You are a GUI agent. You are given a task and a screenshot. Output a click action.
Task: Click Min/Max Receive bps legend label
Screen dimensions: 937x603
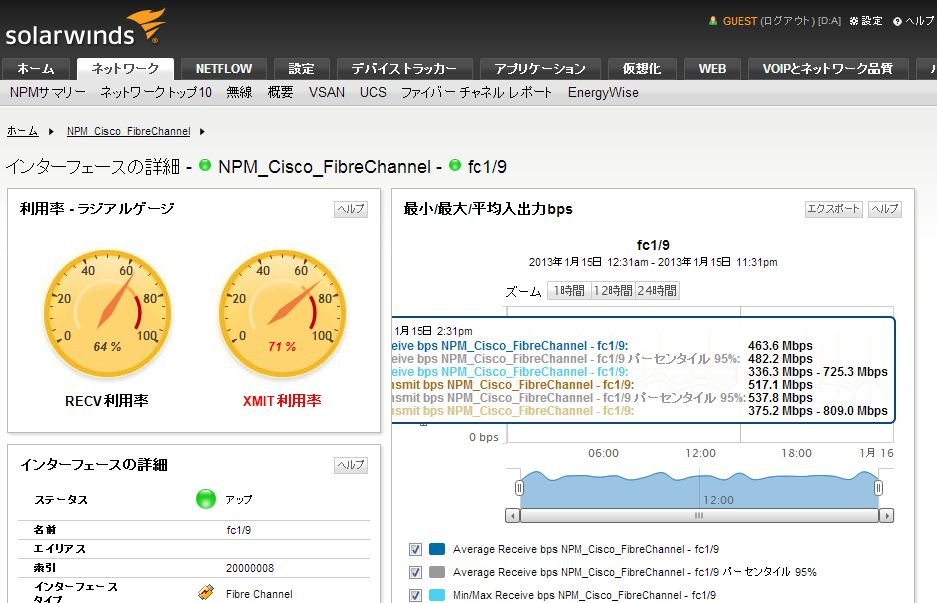(x=584, y=595)
